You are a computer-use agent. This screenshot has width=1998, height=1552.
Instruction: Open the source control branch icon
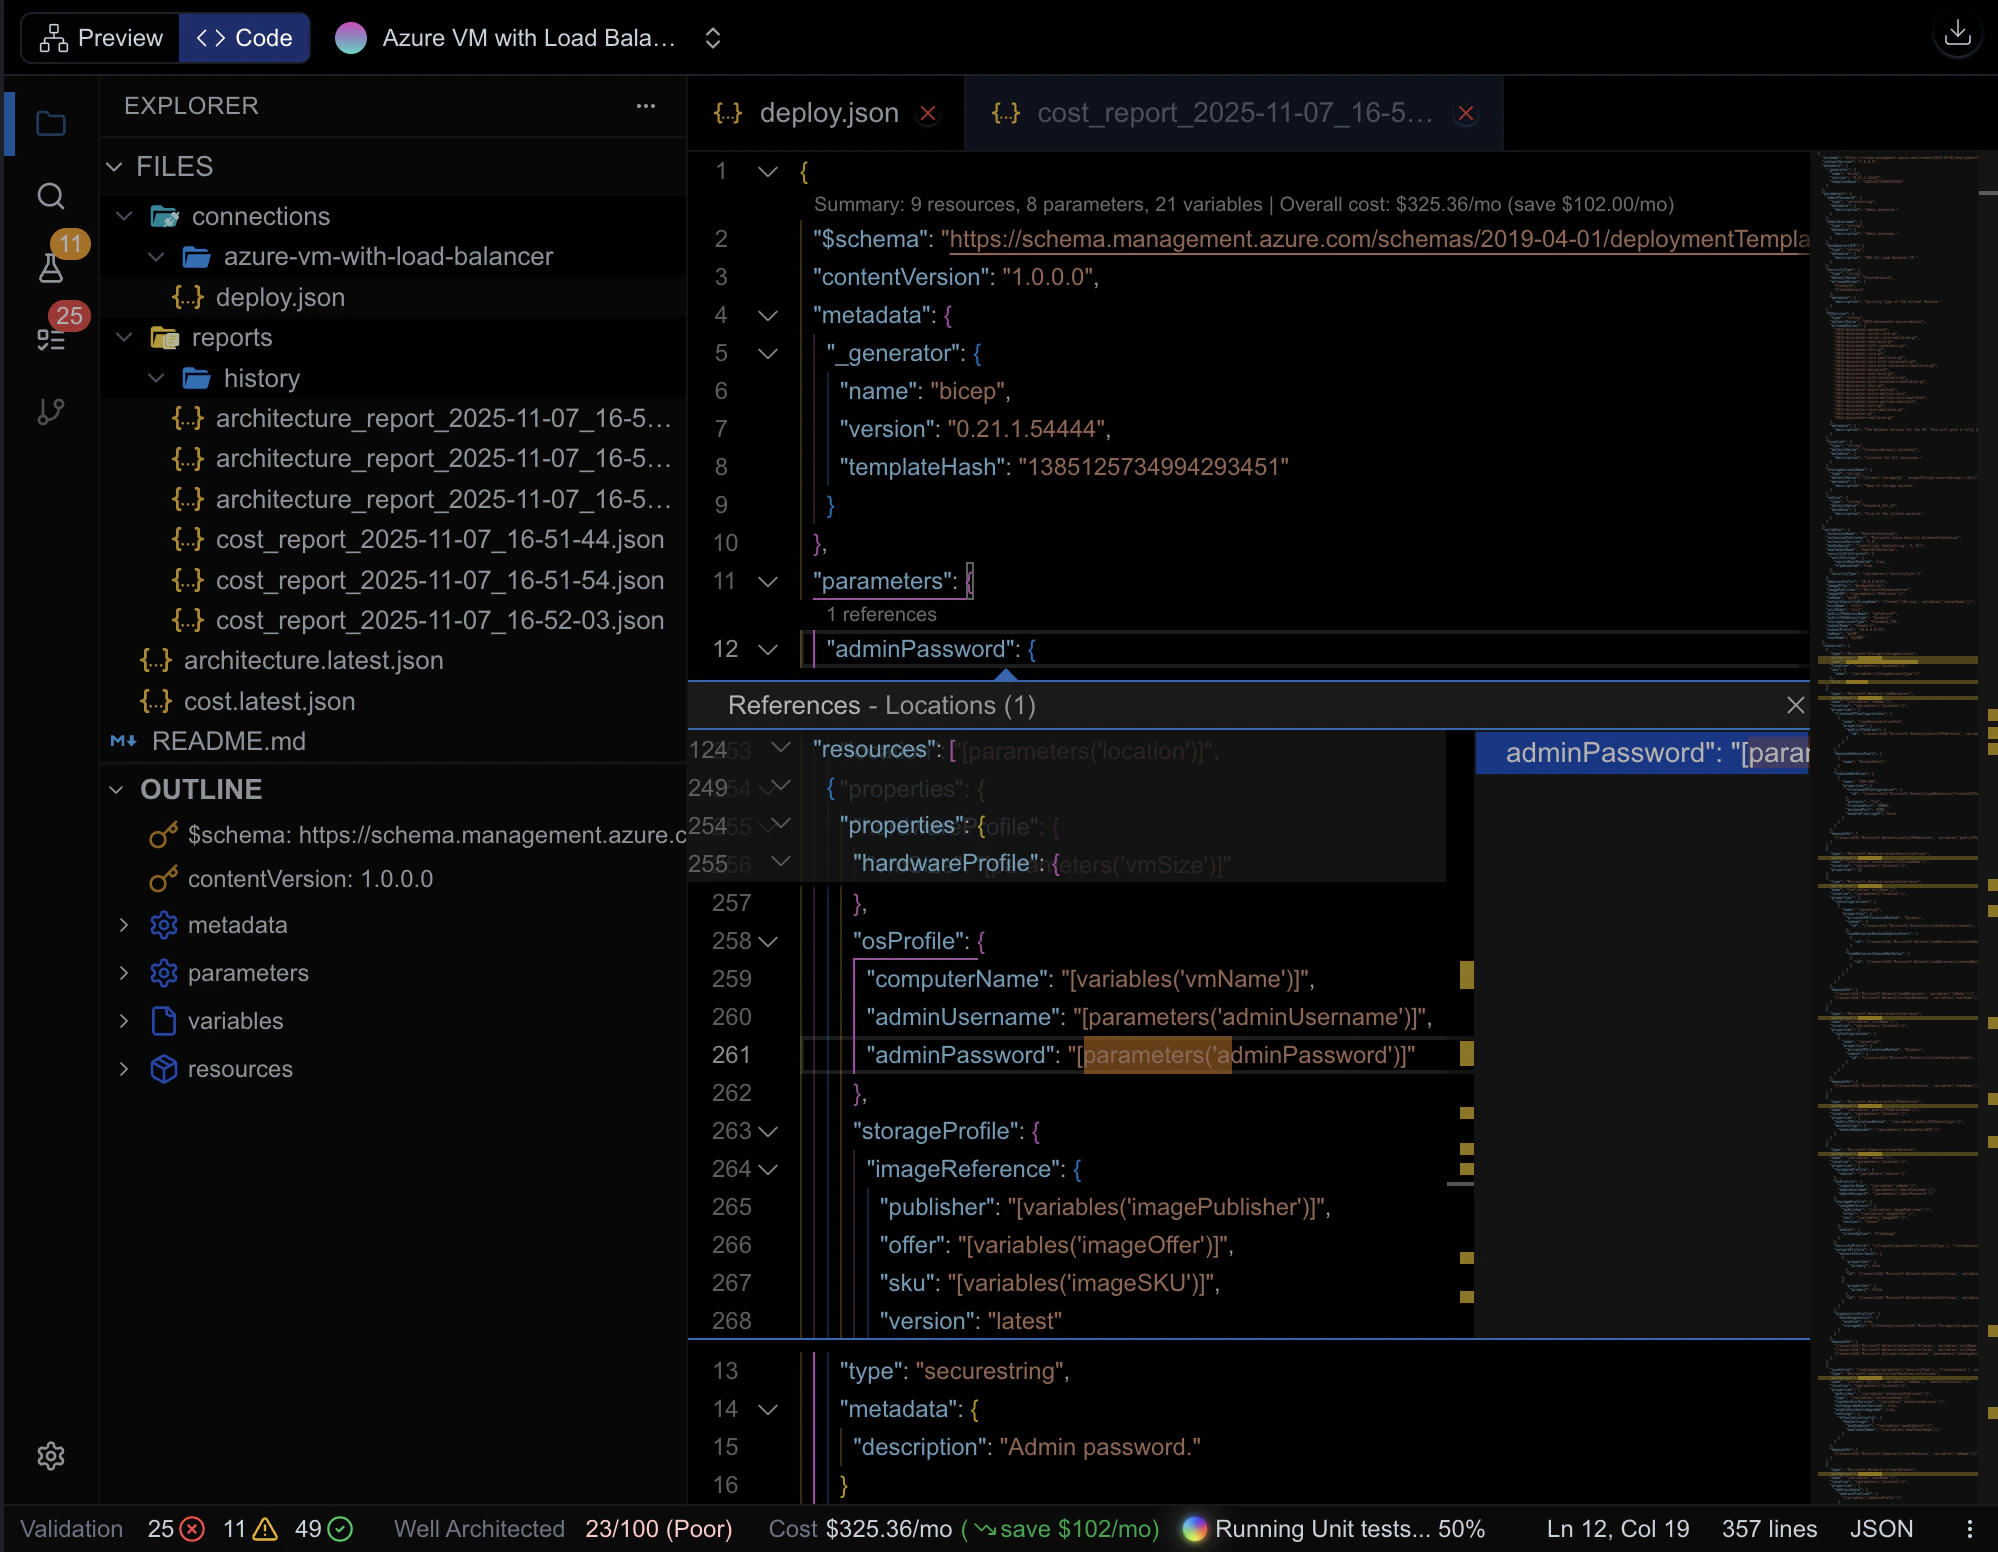51,411
